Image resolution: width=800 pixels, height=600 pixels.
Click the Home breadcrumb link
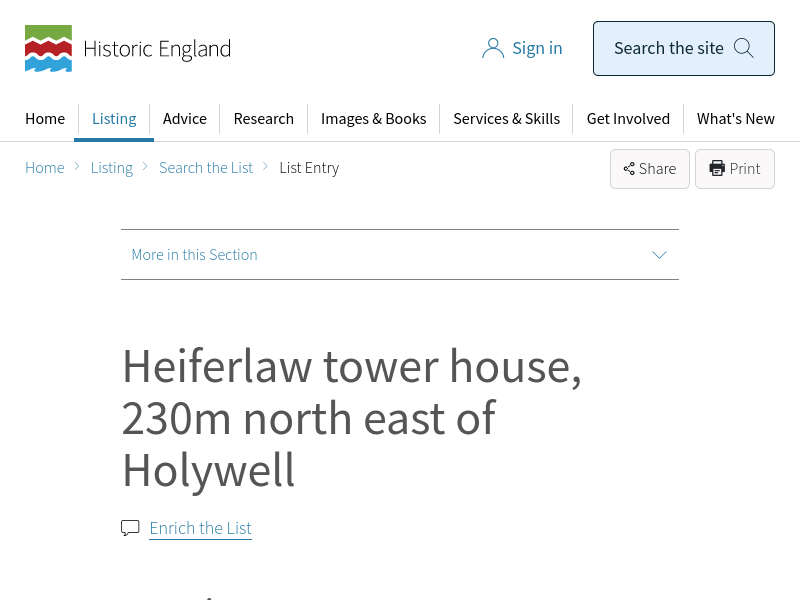point(45,168)
